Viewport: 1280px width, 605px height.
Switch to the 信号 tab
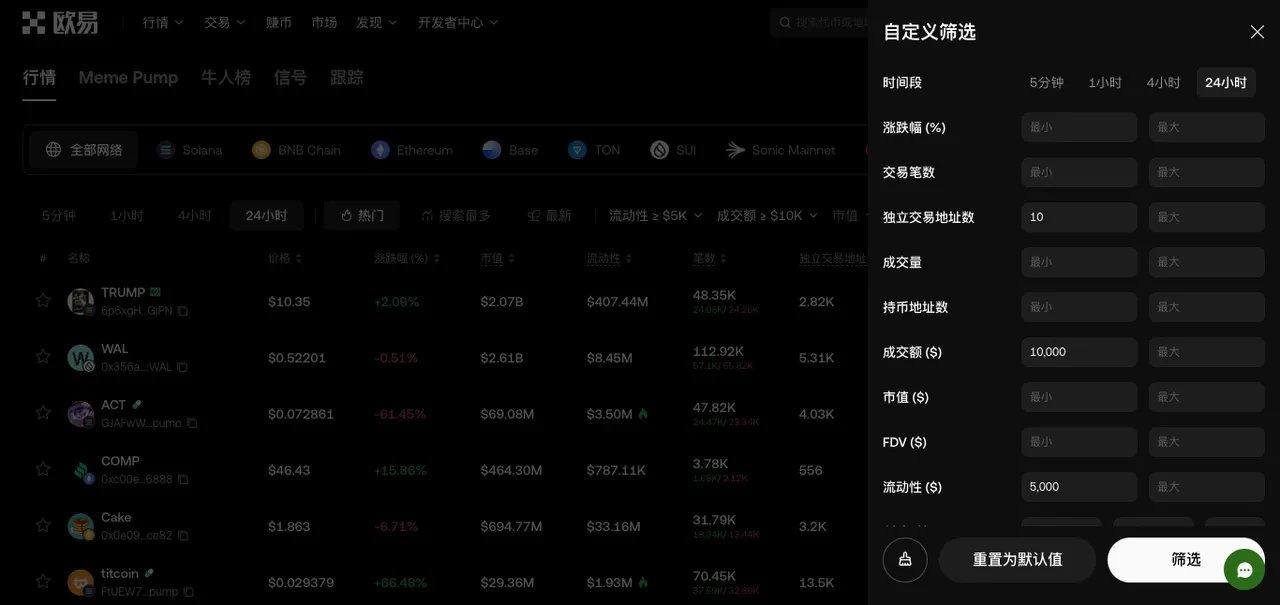[x=290, y=77]
